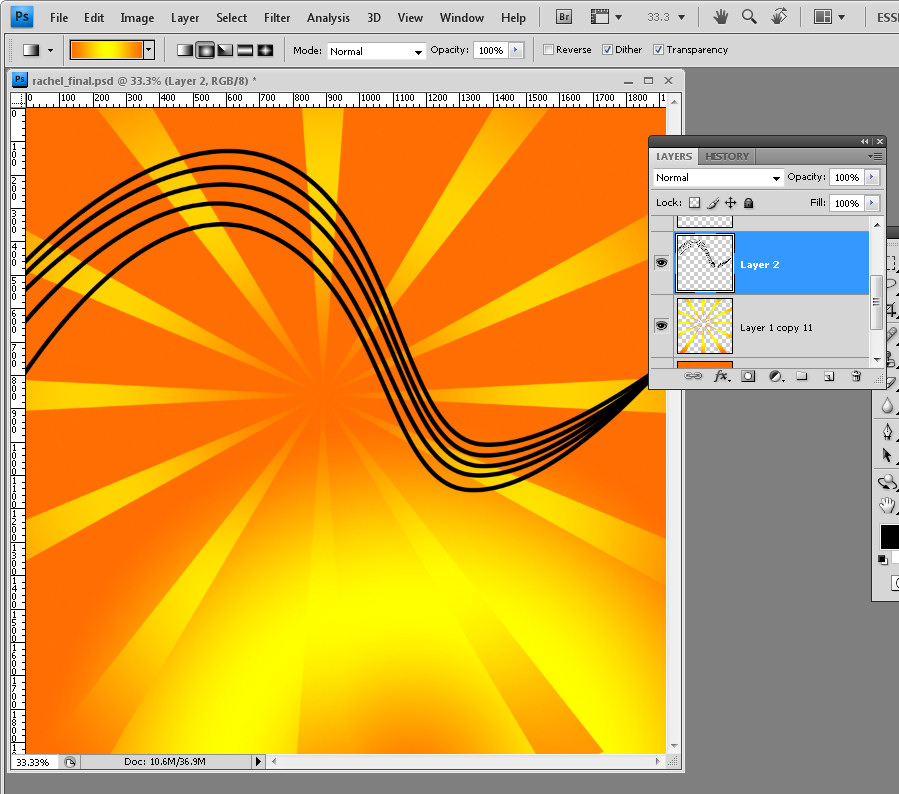Choose the Reflected Gradient style icon

tap(245, 50)
